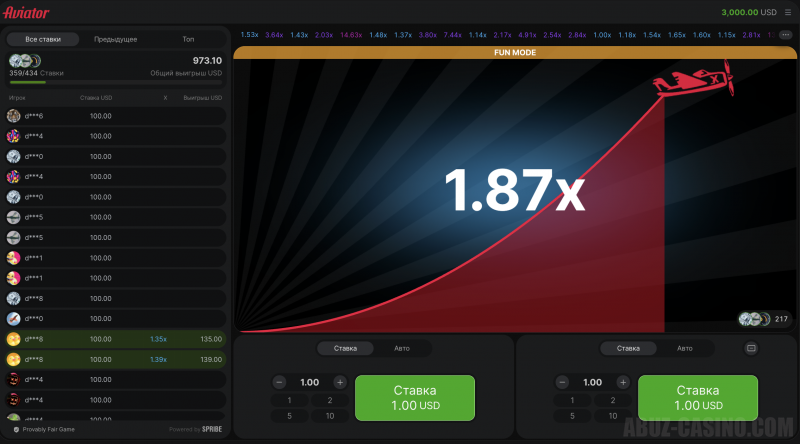The height and width of the screenshot is (444, 800).
Task: Switch right bet panel to Авто mode
Action: point(684,348)
